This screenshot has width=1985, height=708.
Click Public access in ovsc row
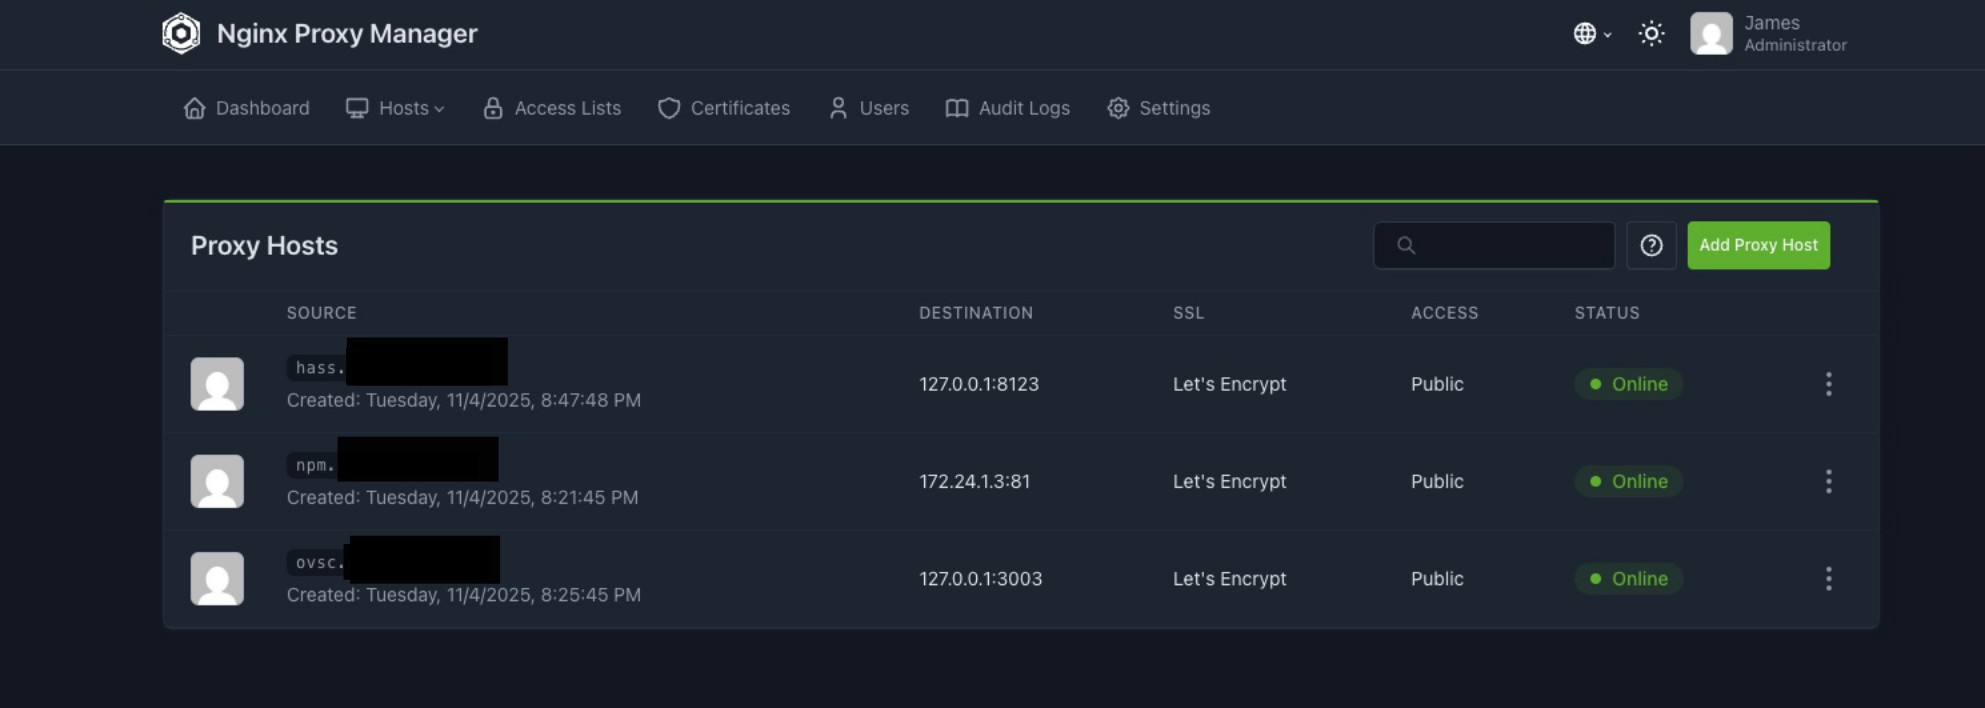click(1437, 579)
